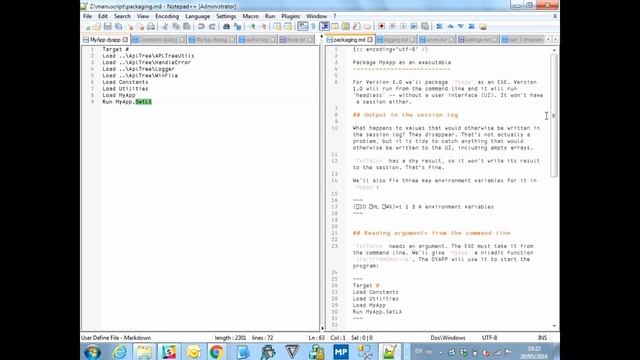The image size is (640, 360).
Task: Open the Search menu
Action: (122, 16)
